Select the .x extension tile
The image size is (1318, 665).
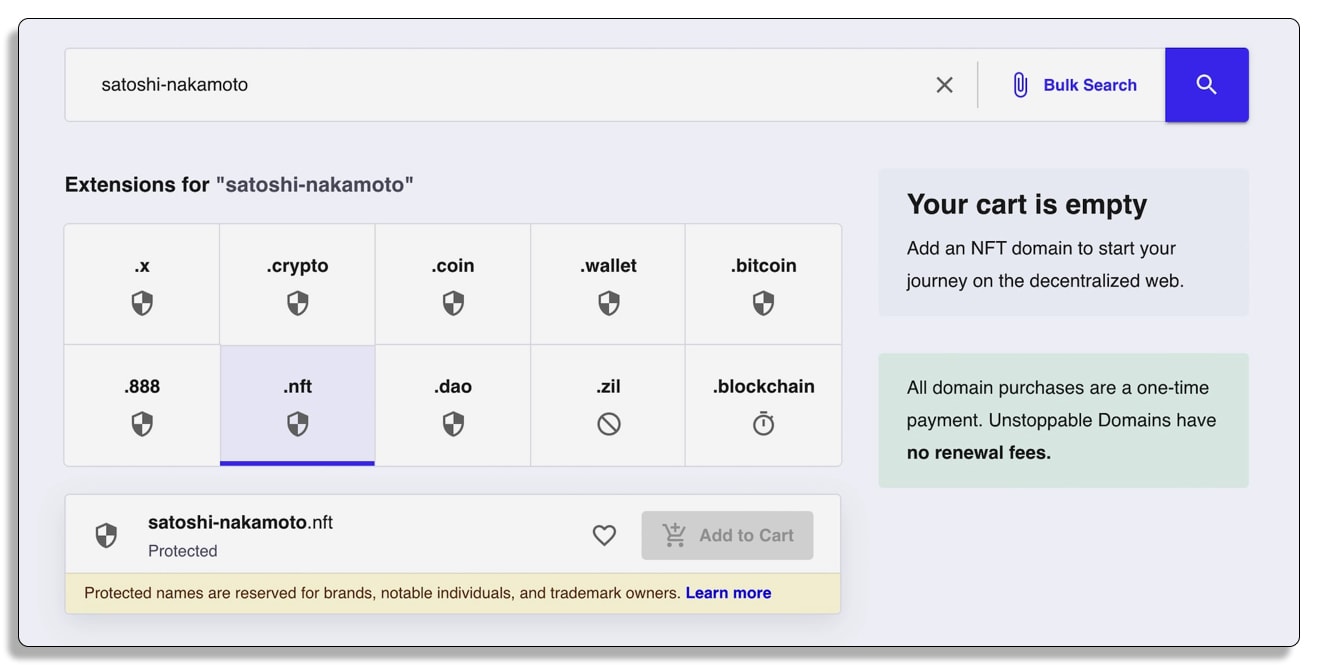click(x=142, y=285)
